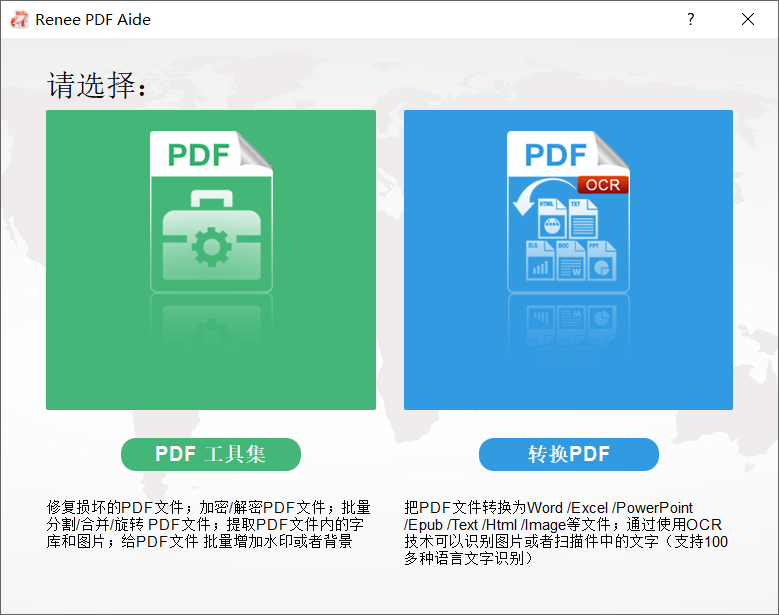Open help with the question mark icon
Viewport: 779px width, 615px height.
pos(691,19)
